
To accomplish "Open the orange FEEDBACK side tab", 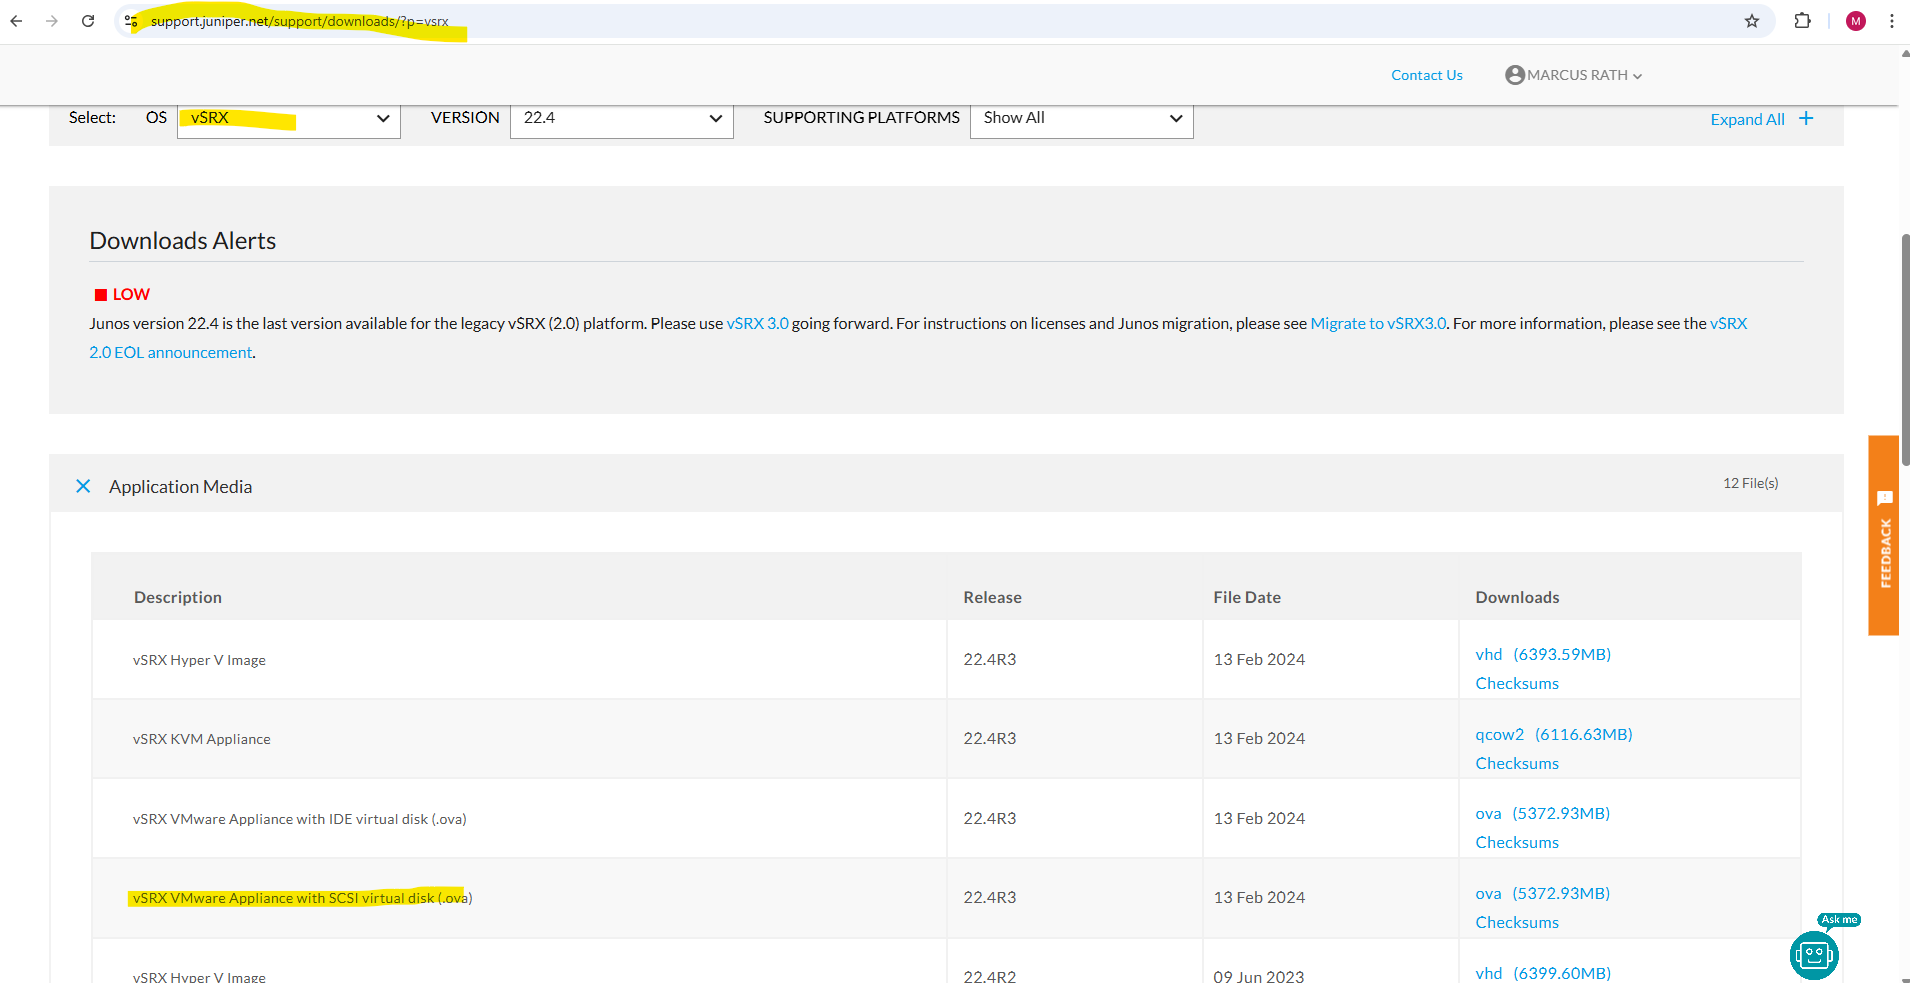I will [1884, 535].
